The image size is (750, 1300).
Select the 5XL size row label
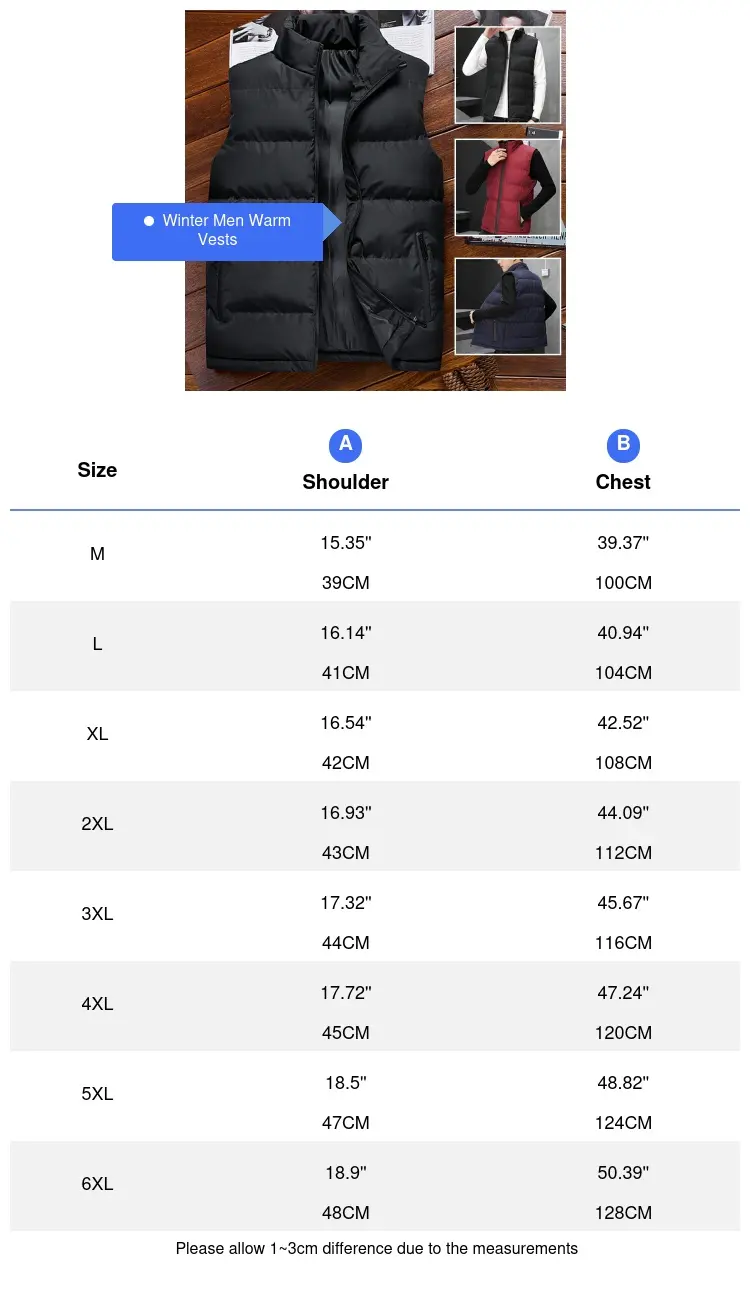pyautogui.click(x=97, y=1094)
